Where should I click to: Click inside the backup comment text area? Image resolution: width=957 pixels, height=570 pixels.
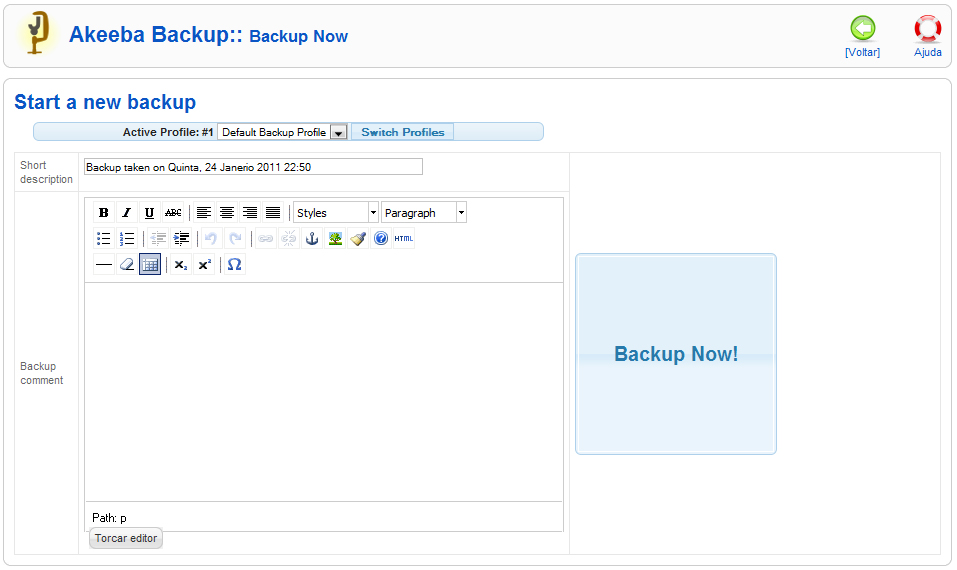click(x=323, y=392)
